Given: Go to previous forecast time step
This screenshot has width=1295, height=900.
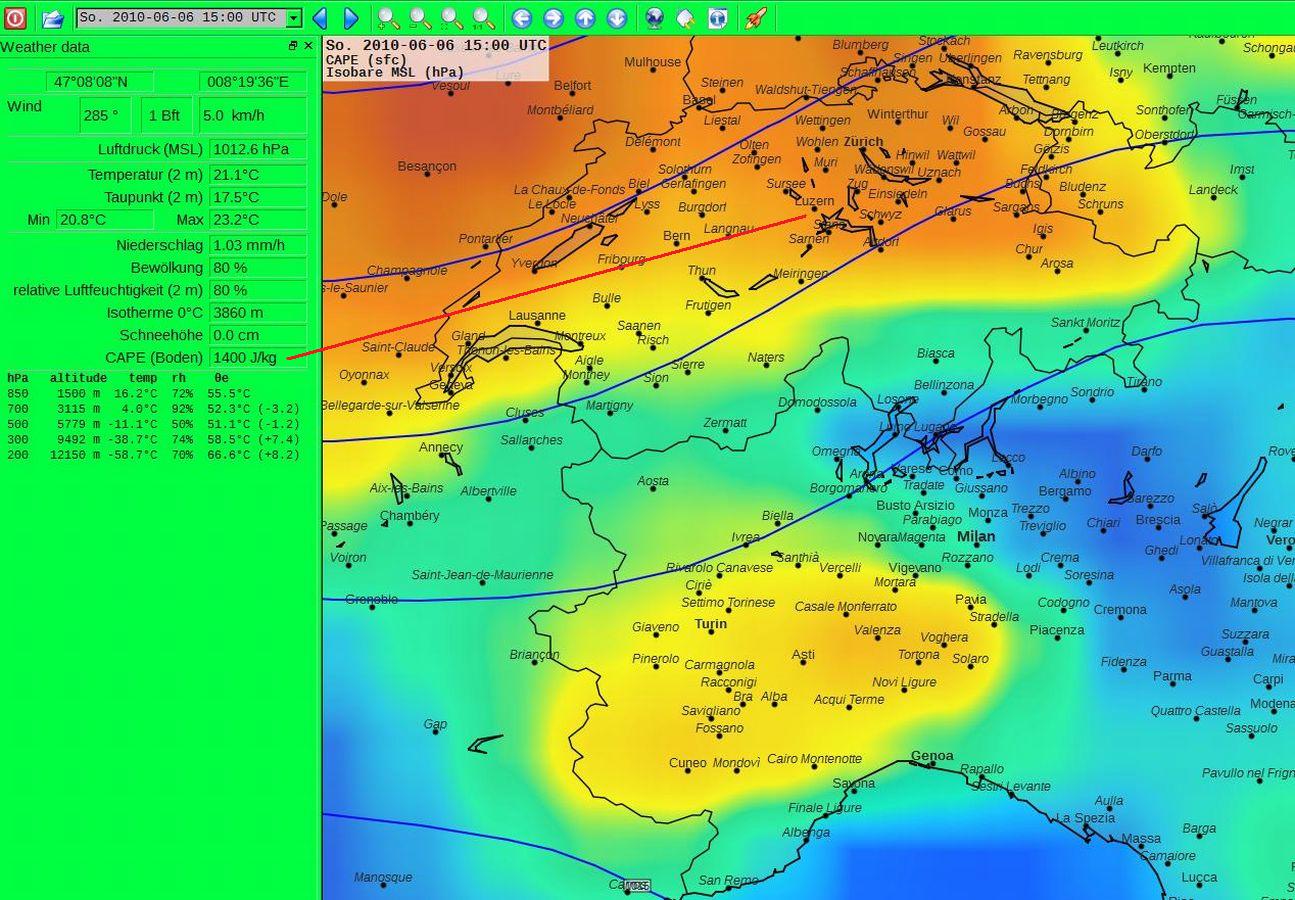Looking at the screenshot, I should (320, 18).
